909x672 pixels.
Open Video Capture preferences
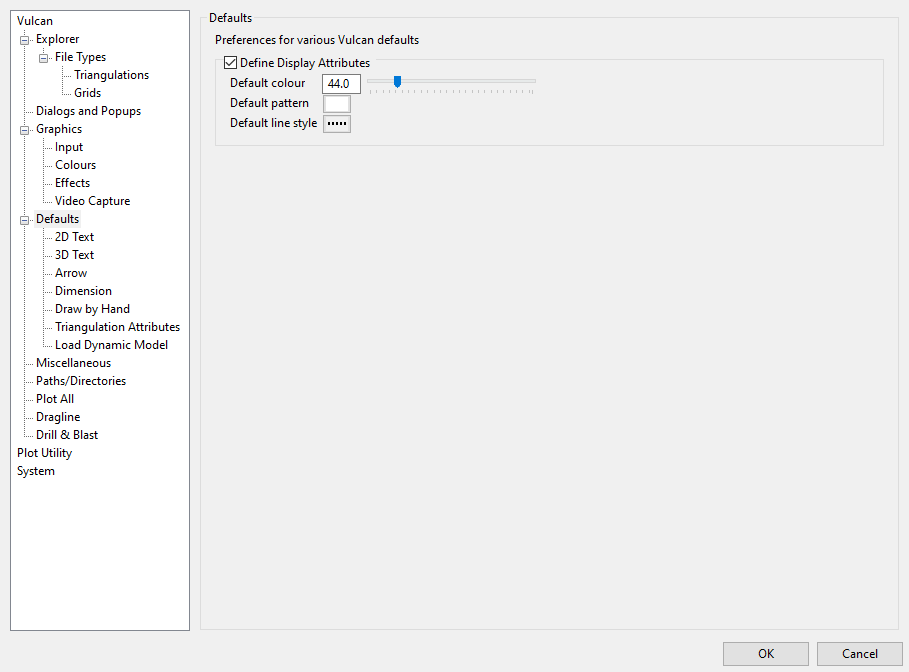coord(92,201)
